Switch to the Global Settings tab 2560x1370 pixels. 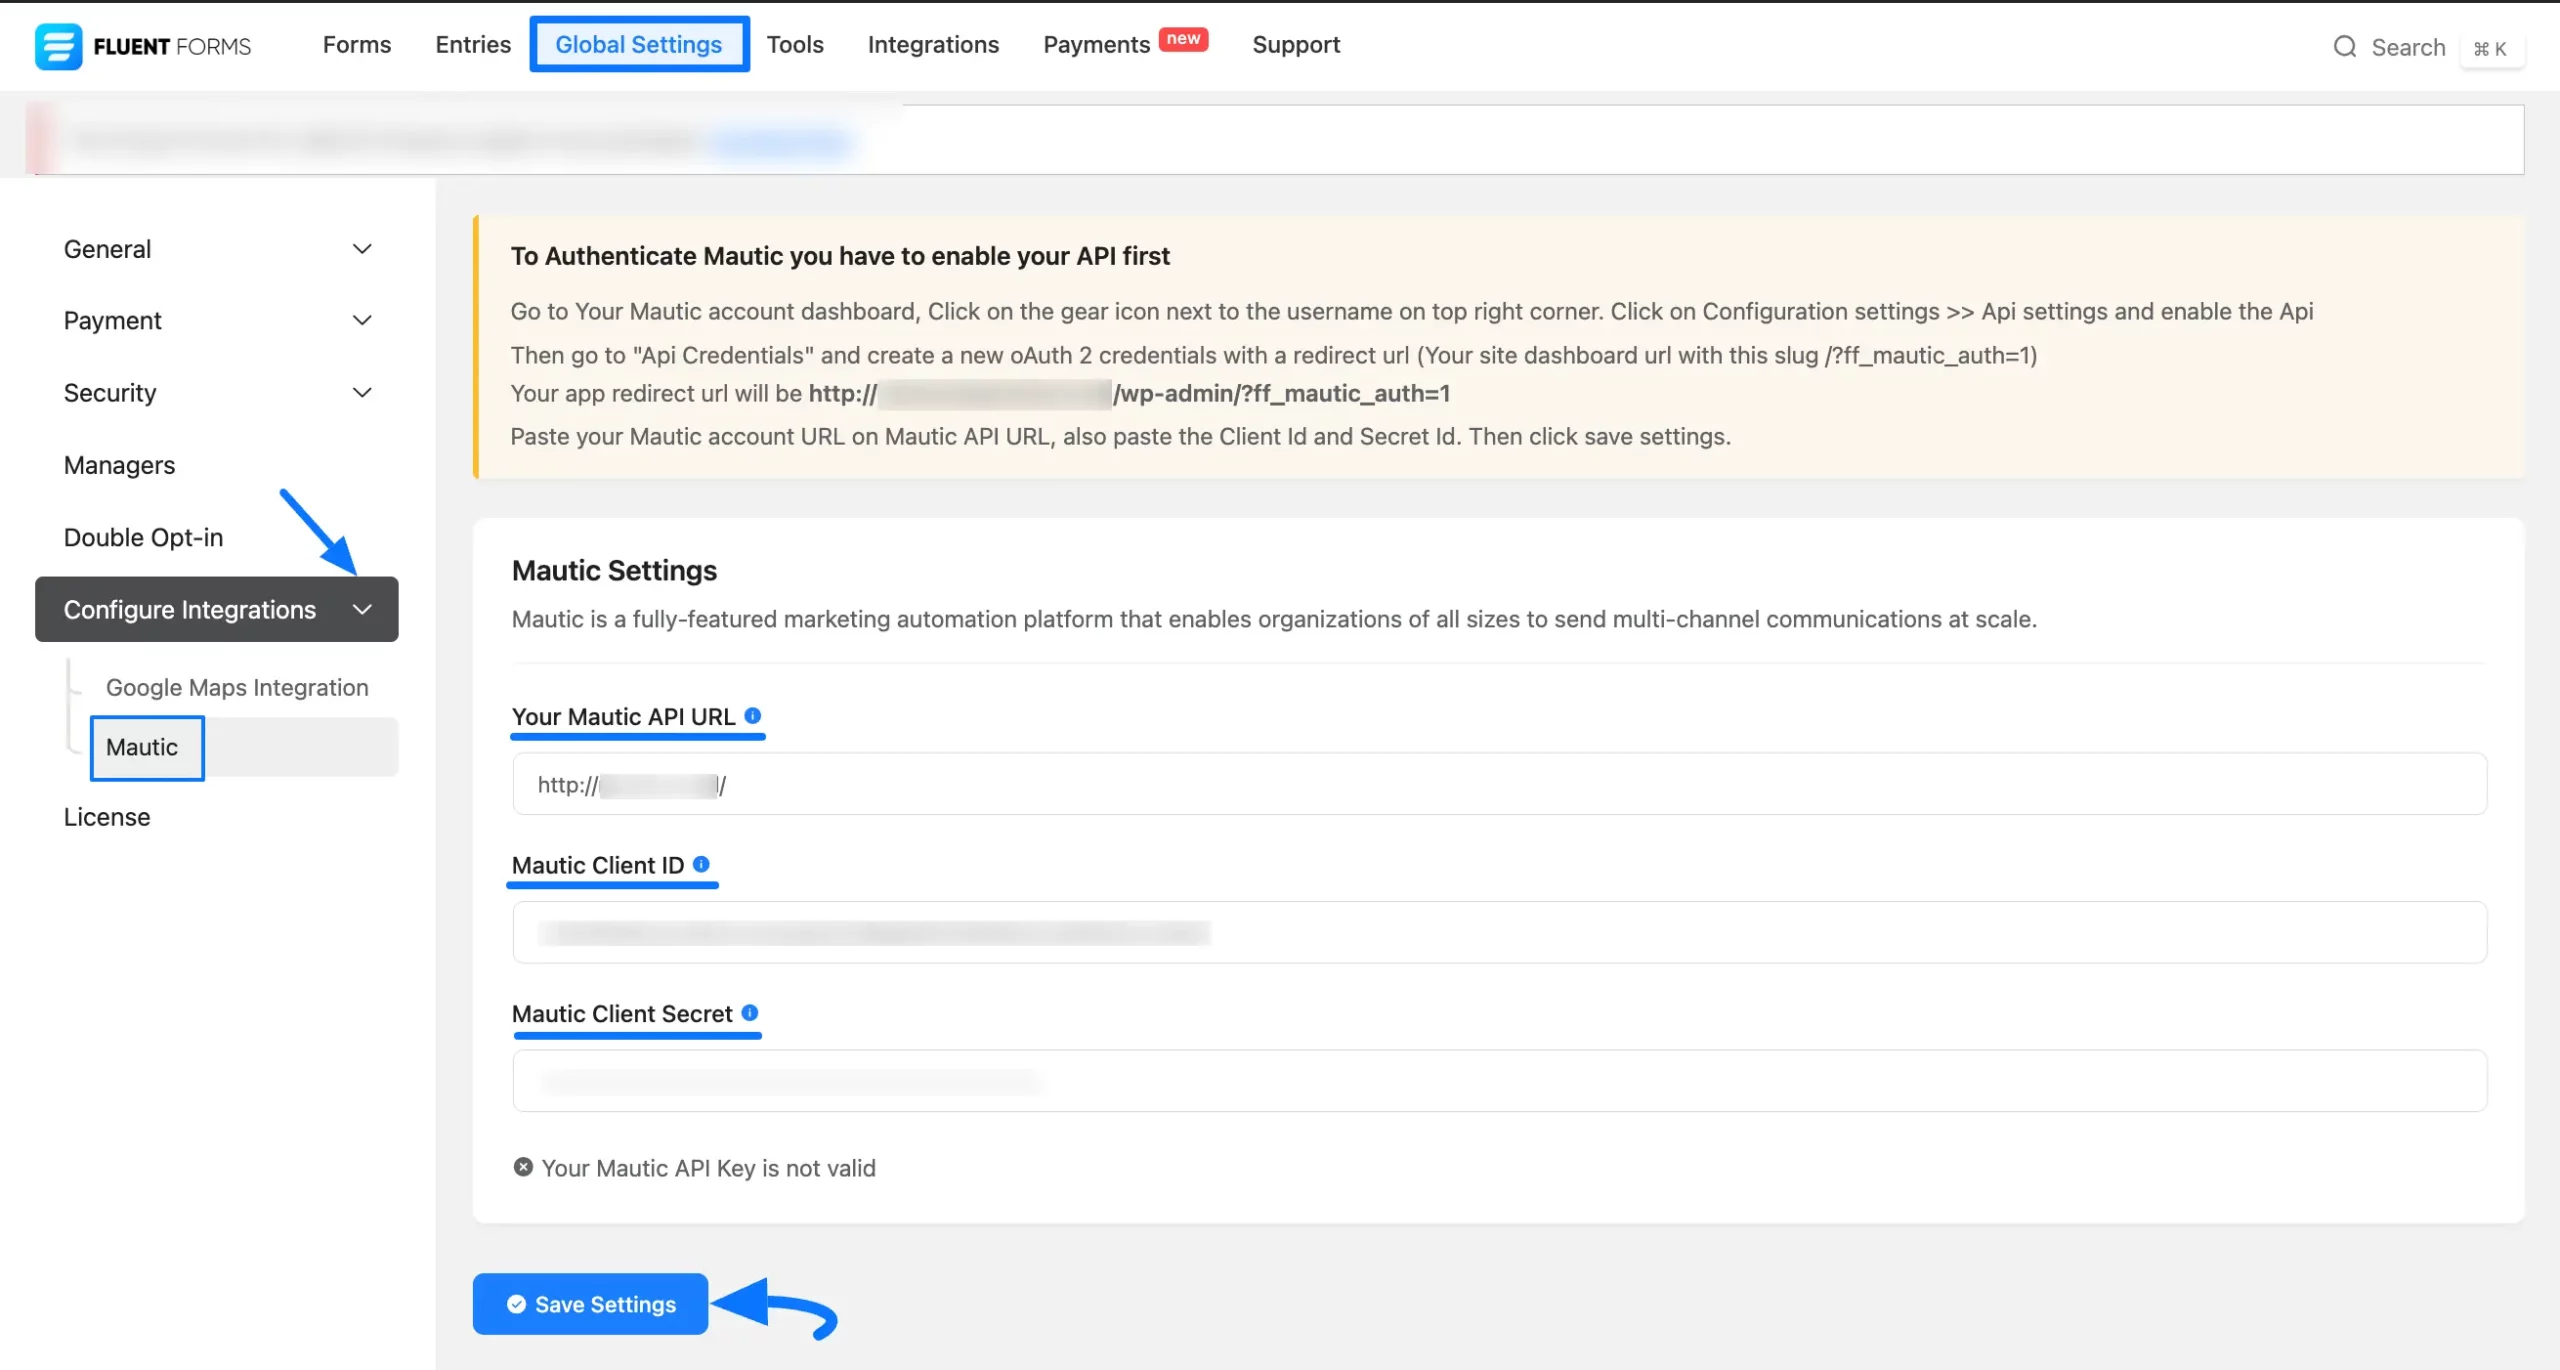pyautogui.click(x=639, y=44)
